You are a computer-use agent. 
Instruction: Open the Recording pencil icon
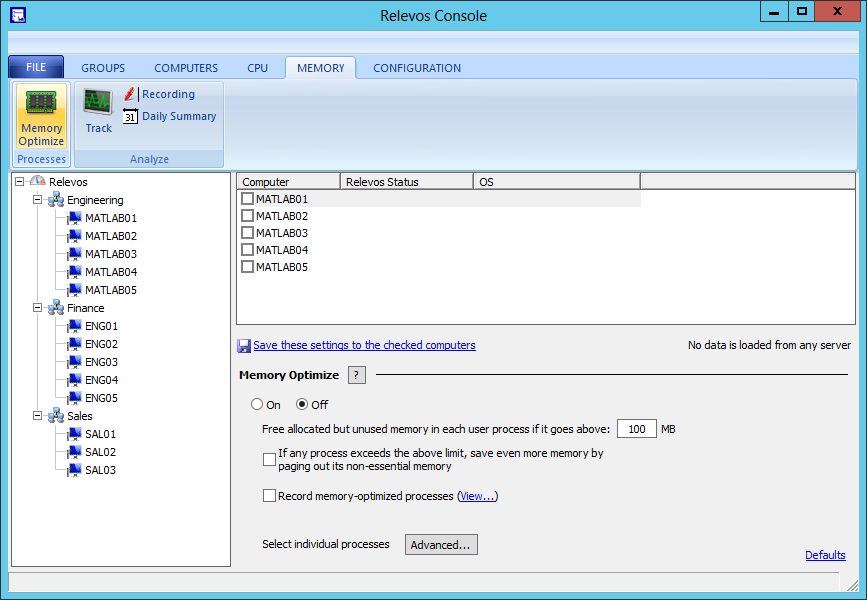[x=129, y=94]
